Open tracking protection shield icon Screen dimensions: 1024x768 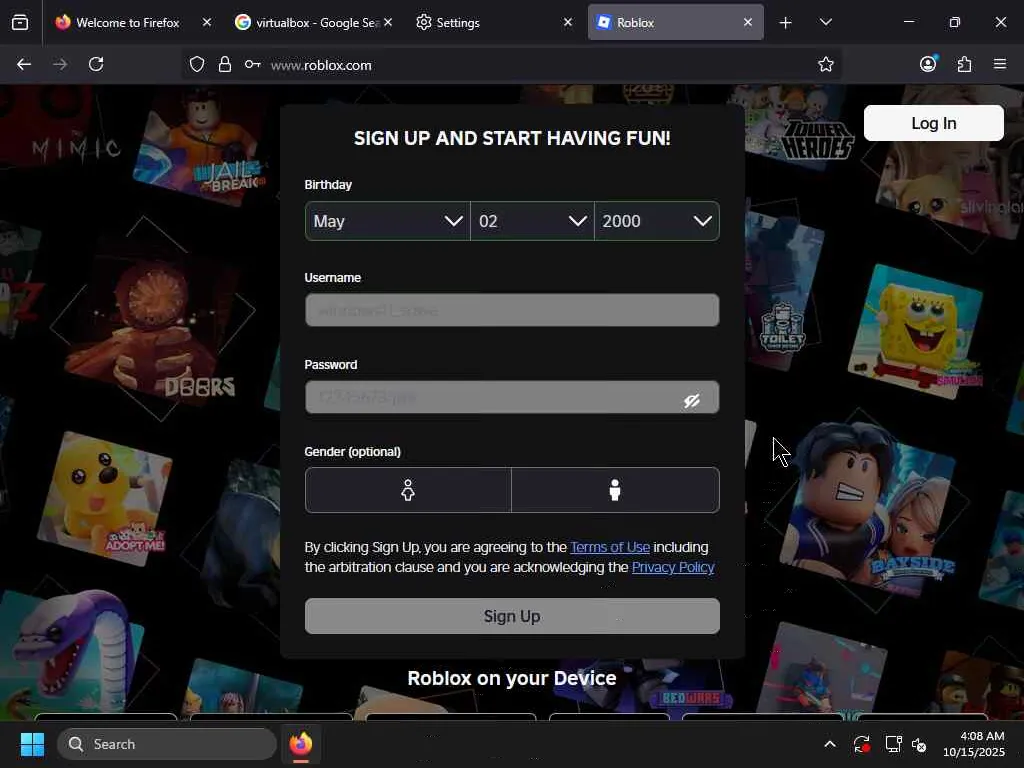click(197, 64)
